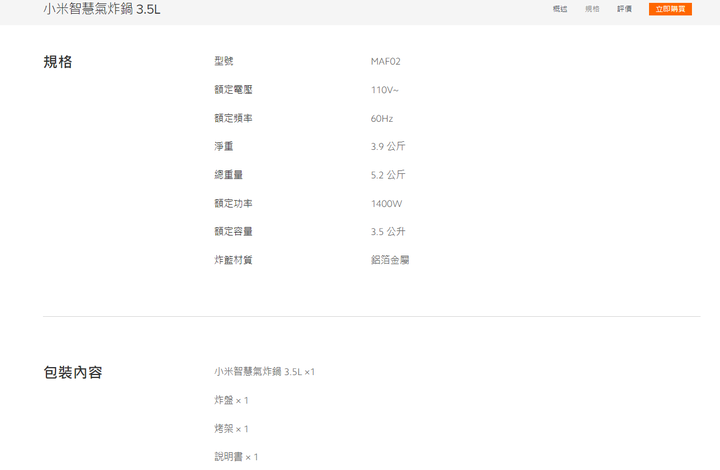Click the 額定容量 label
Viewport: 720px width, 470px height.
point(233,231)
